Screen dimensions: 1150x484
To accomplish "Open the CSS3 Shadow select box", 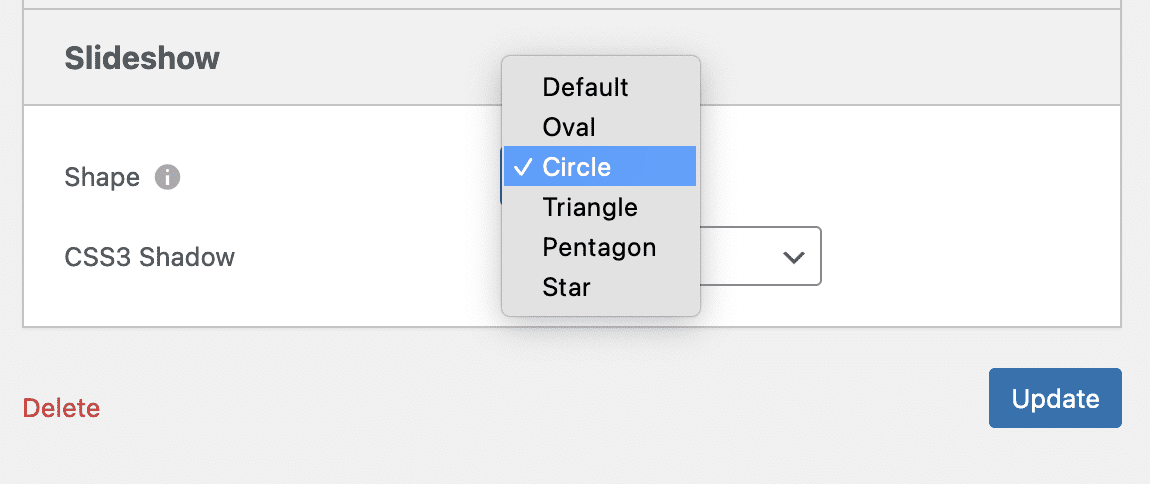I will (x=760, y=257).
